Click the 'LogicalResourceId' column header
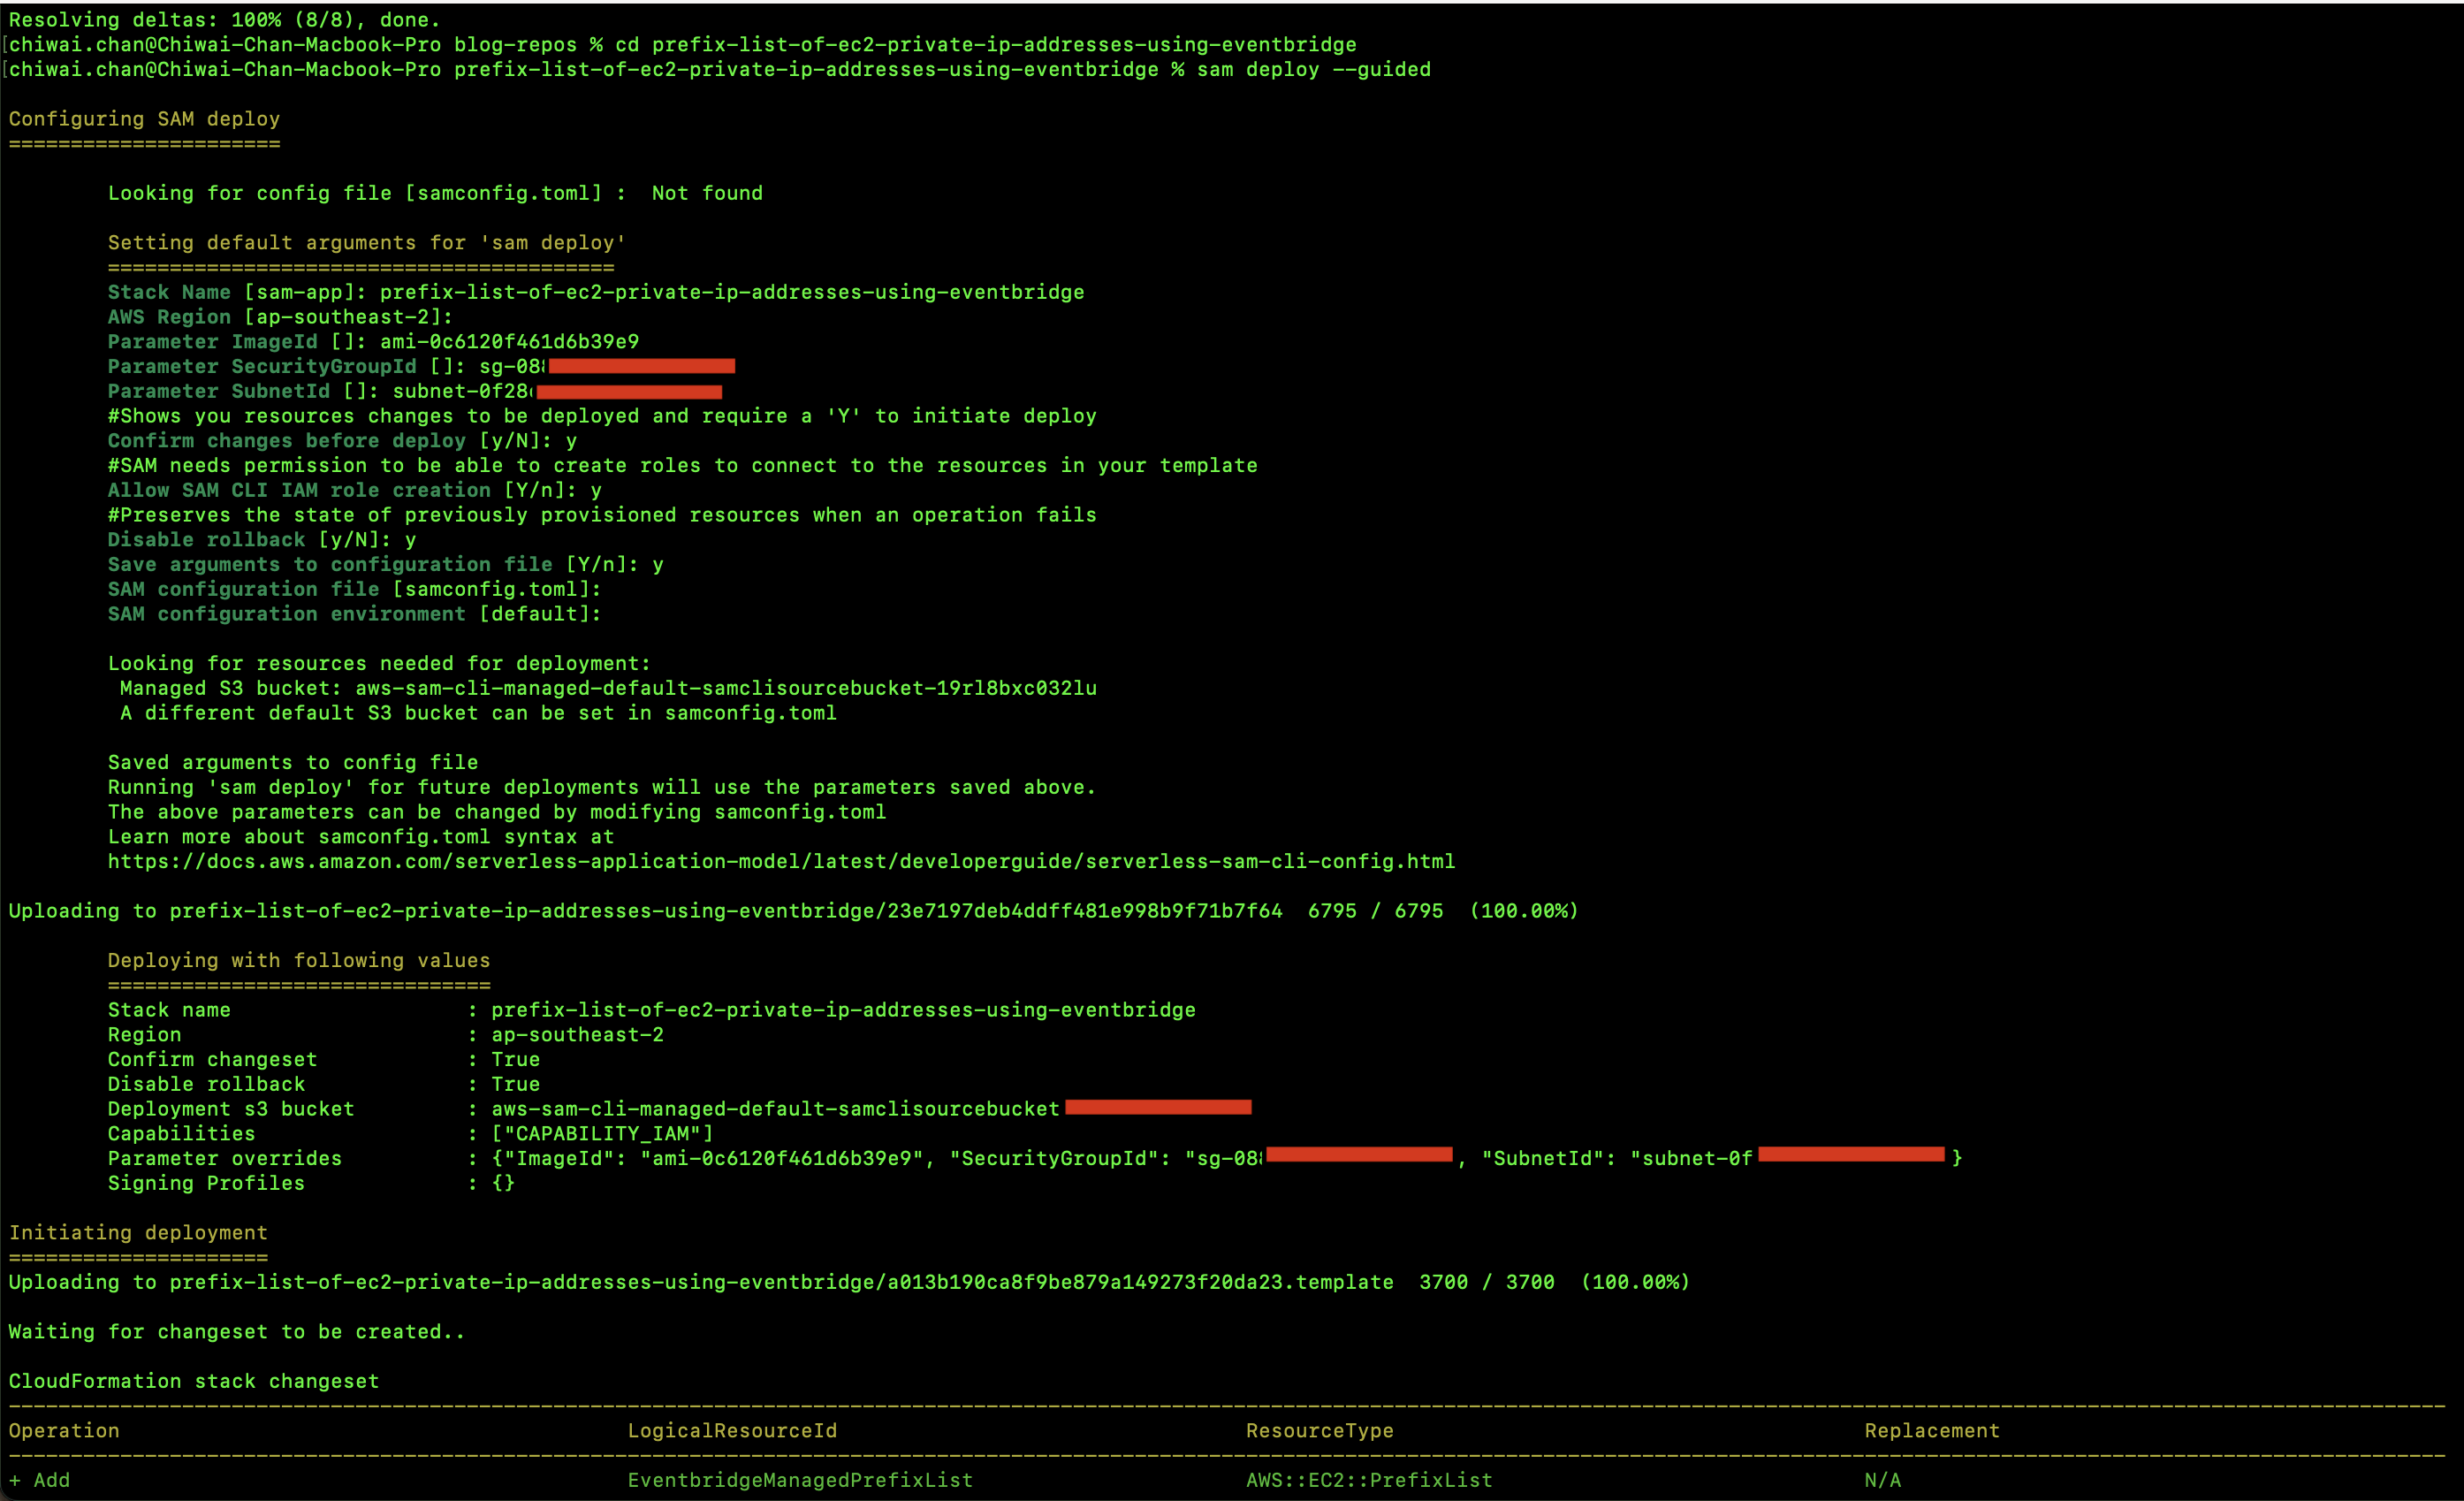Screen dimensions: 2464x1501 point(732,1431)
